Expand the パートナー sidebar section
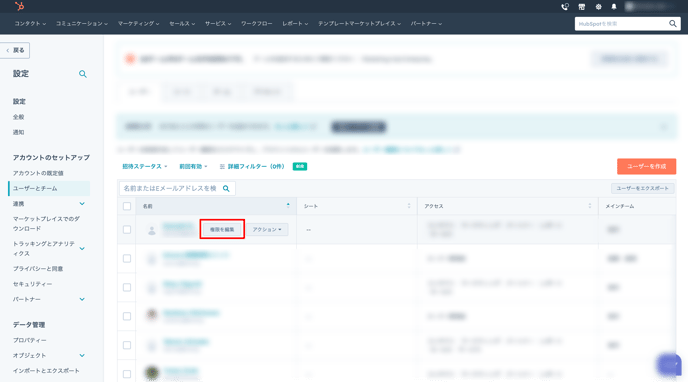Viewport: 688px width, 382px height. point(82,299)
